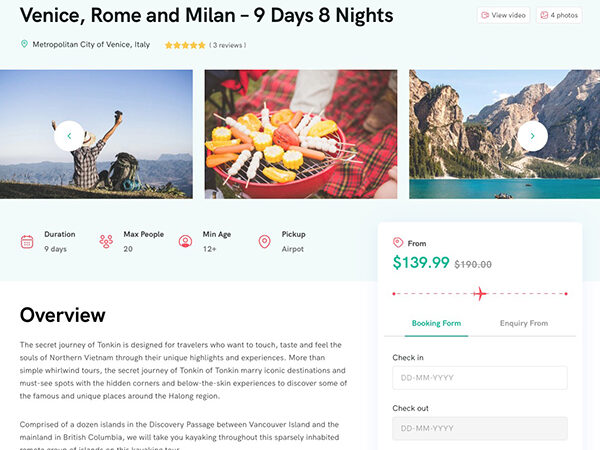
Task: Click the five-star rating icons
Action: 185,45
